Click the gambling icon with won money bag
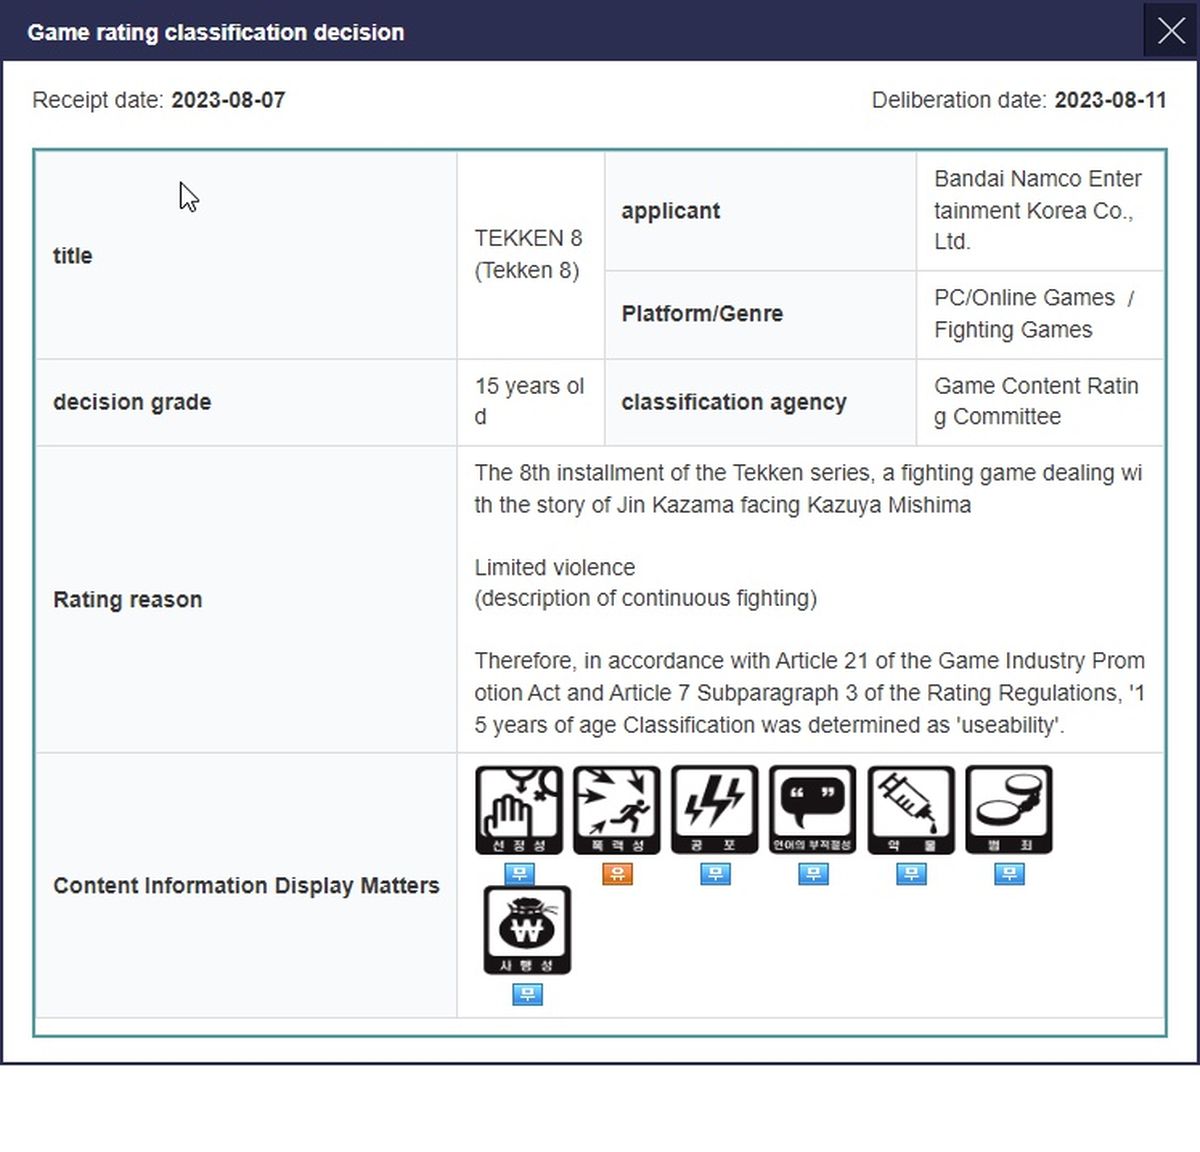This screenshot has height=1152, width=1200. click(x=527, y=929)
